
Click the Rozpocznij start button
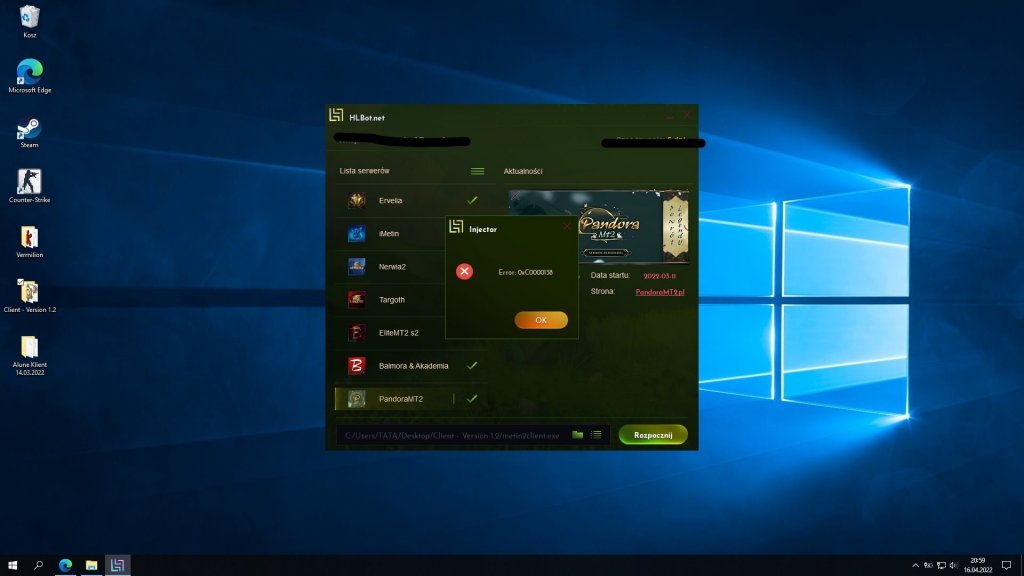coord(653,435)
